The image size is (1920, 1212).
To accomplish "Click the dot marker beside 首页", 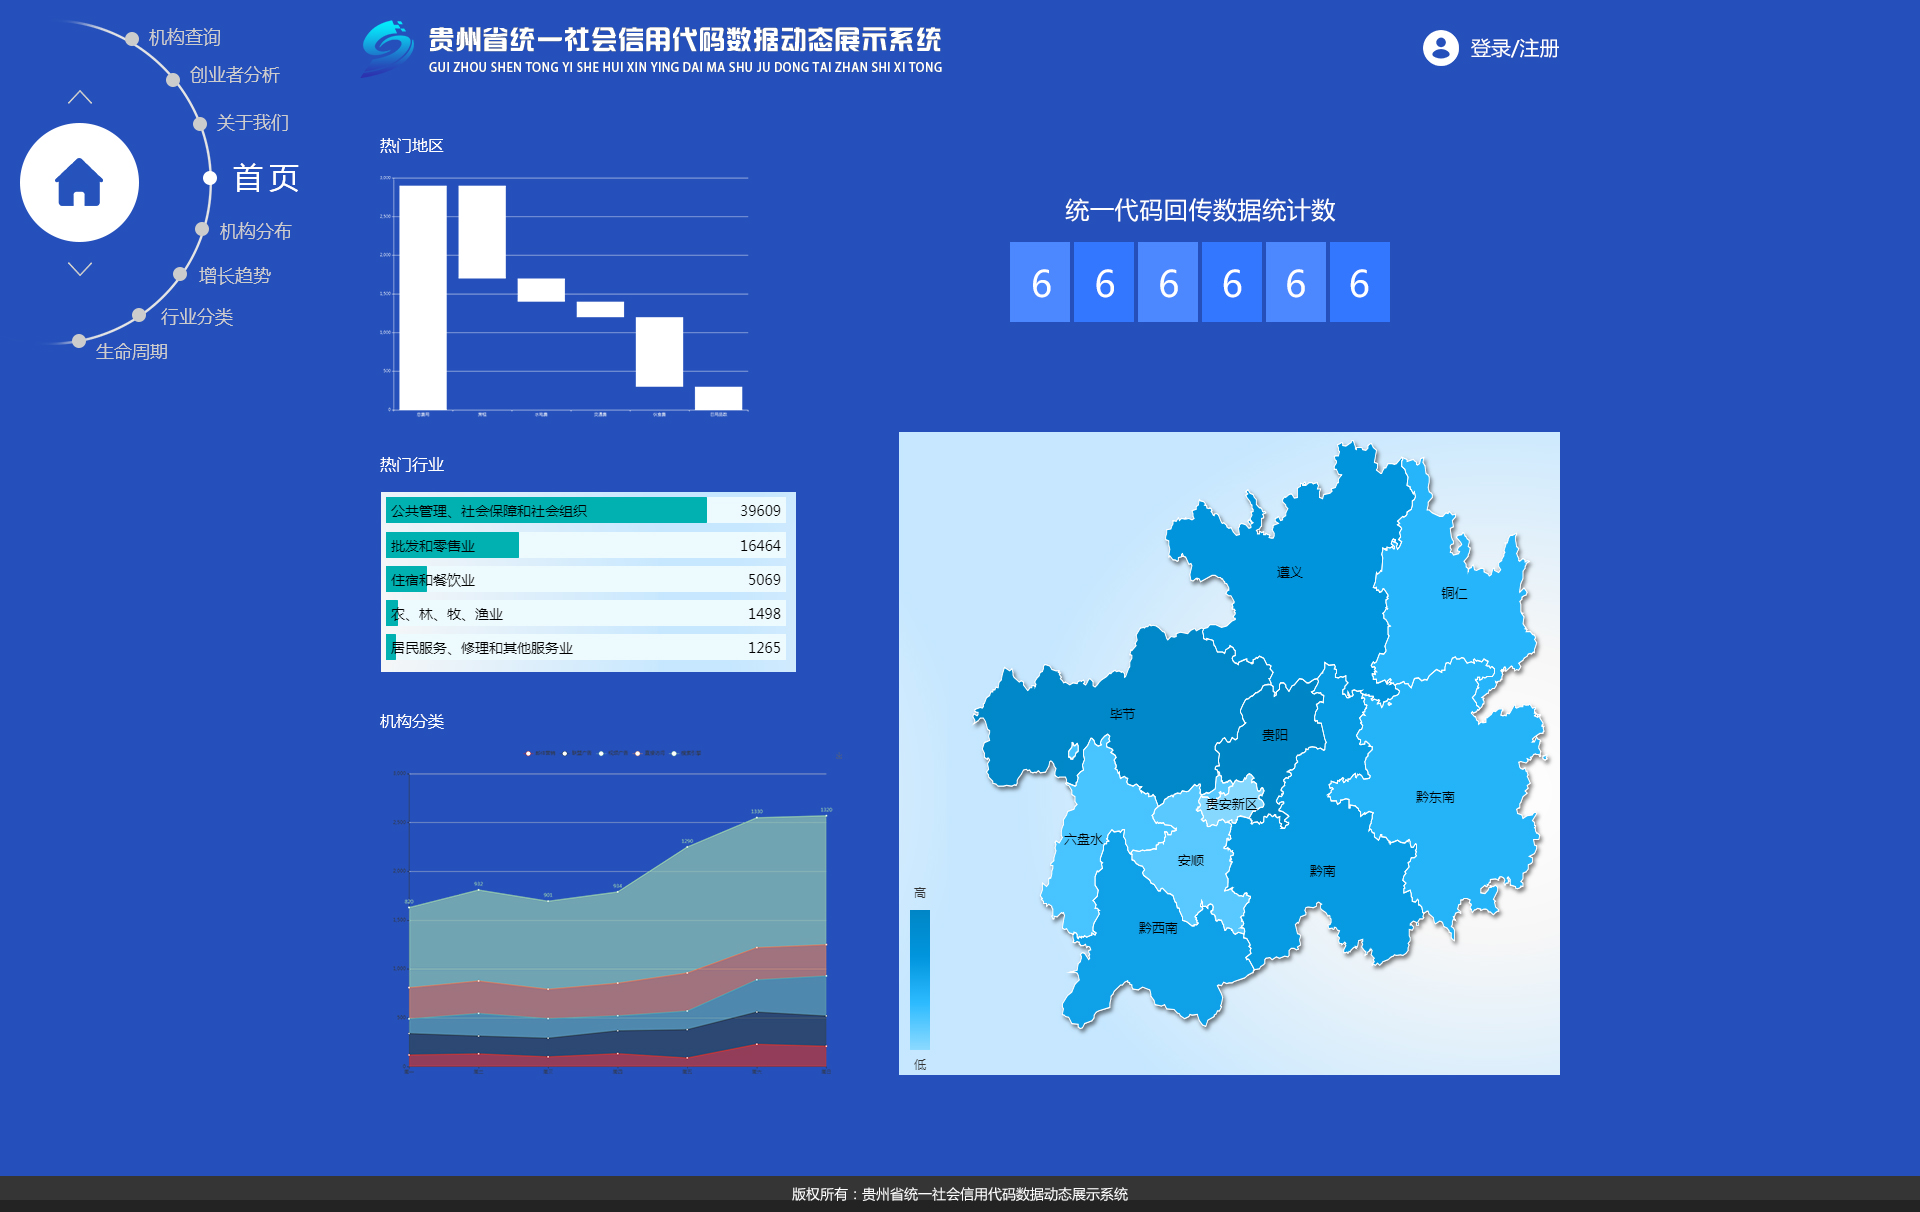I will coord(210,178).
